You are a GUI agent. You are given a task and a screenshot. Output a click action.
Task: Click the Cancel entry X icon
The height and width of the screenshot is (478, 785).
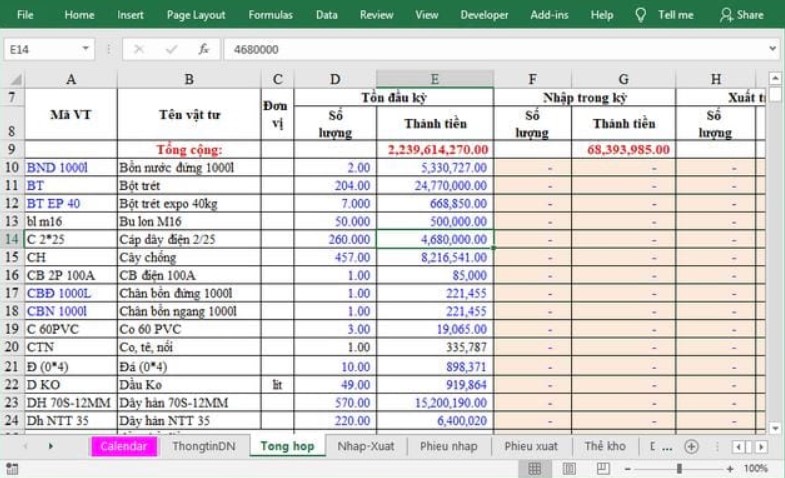[x=139, y=49]
